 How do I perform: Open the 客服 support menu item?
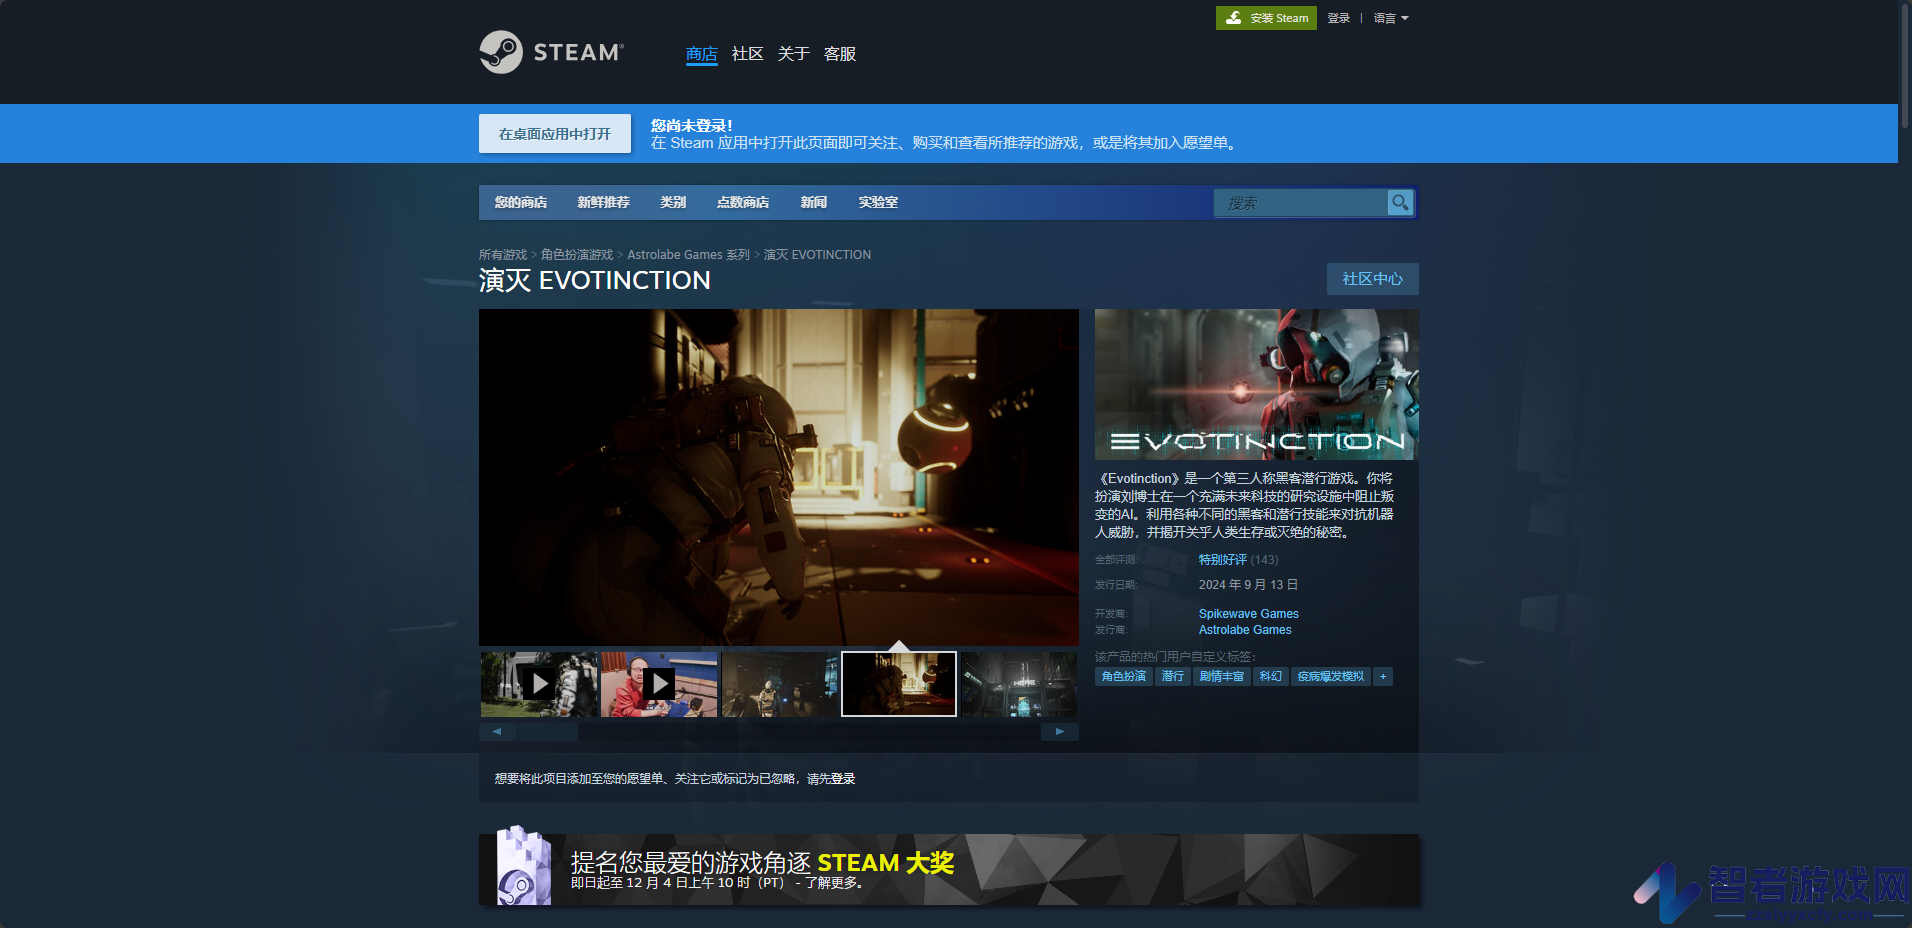point(840,54)
